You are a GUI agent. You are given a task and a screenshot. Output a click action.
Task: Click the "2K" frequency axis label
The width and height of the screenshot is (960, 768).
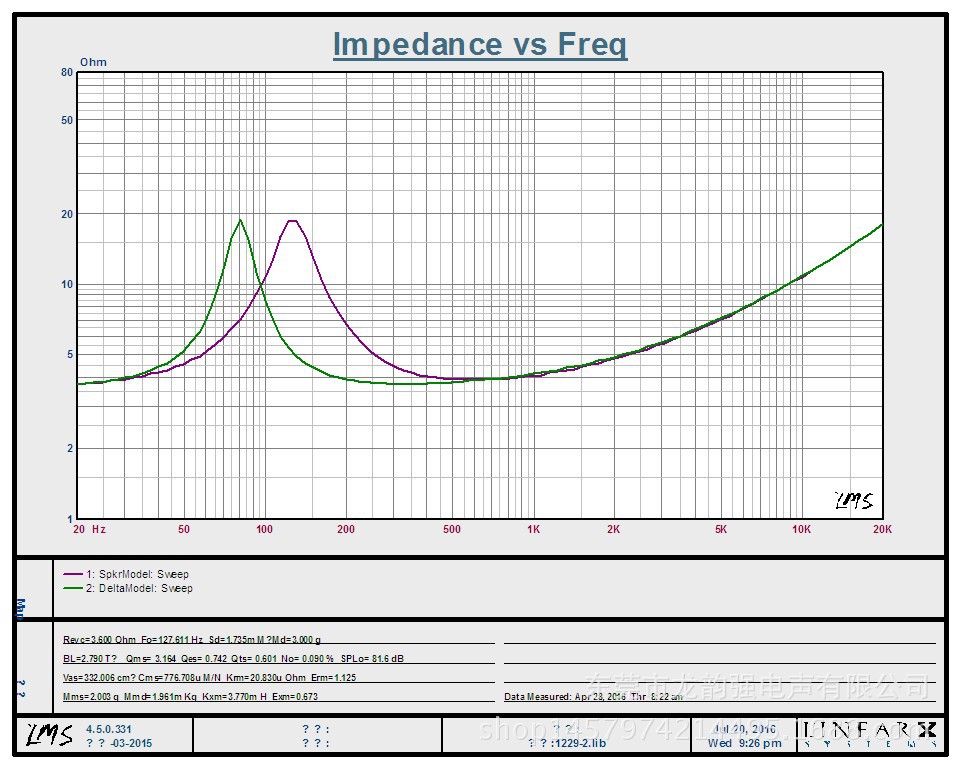613,529
